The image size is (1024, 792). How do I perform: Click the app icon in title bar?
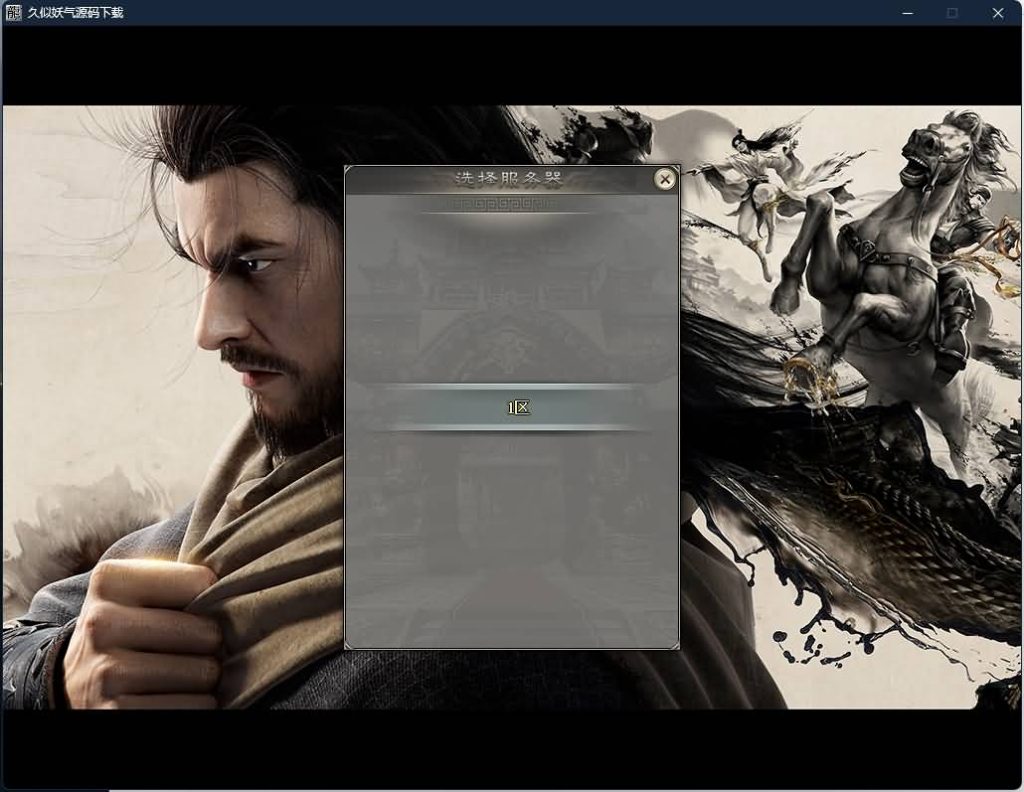coord(14,13)
